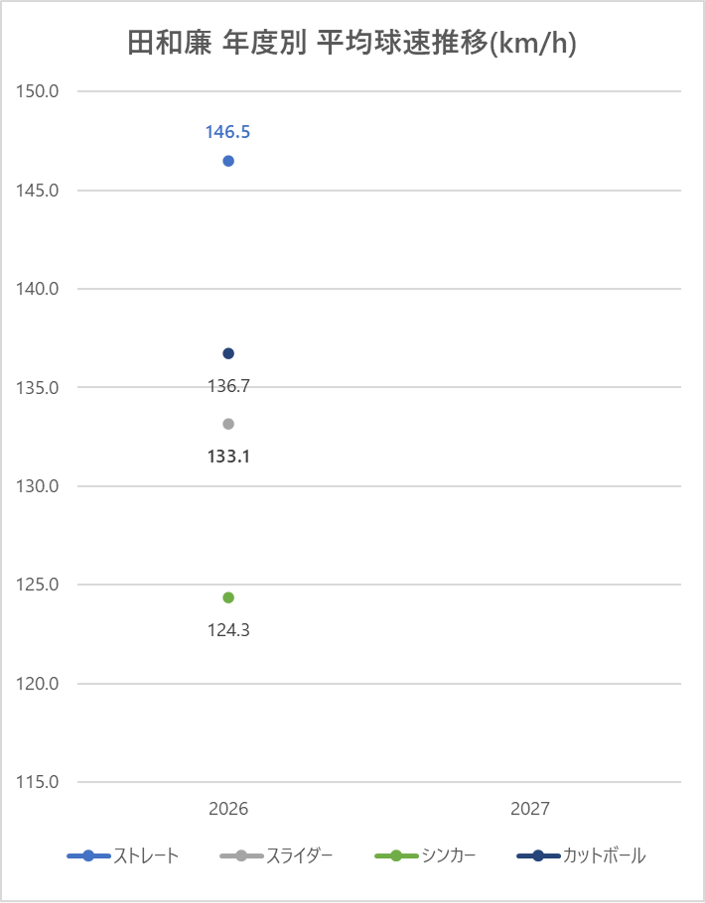Viewport: 705px width, 903px height.
Task: Select the blue ストレート data point
Action: [x=228, y=161]
